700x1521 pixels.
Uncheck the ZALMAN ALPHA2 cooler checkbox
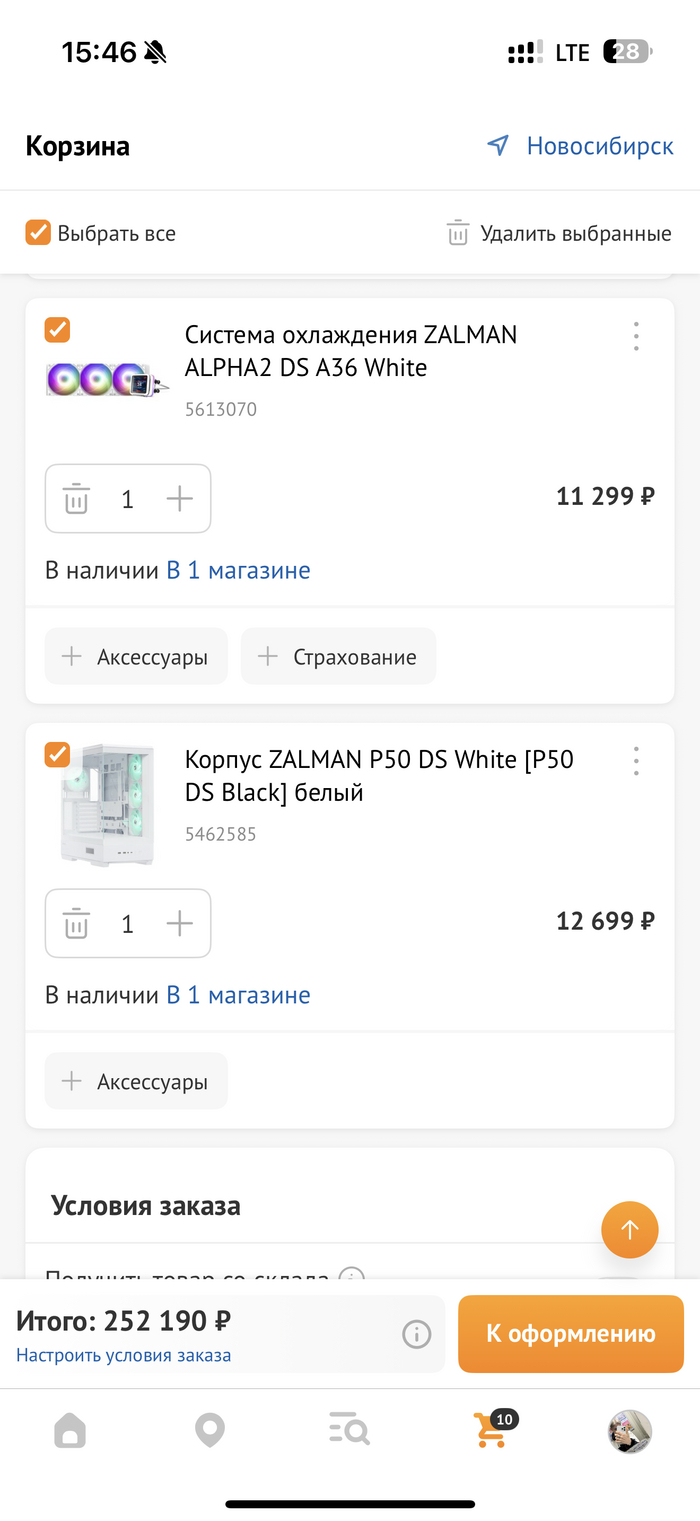[58, 330]
